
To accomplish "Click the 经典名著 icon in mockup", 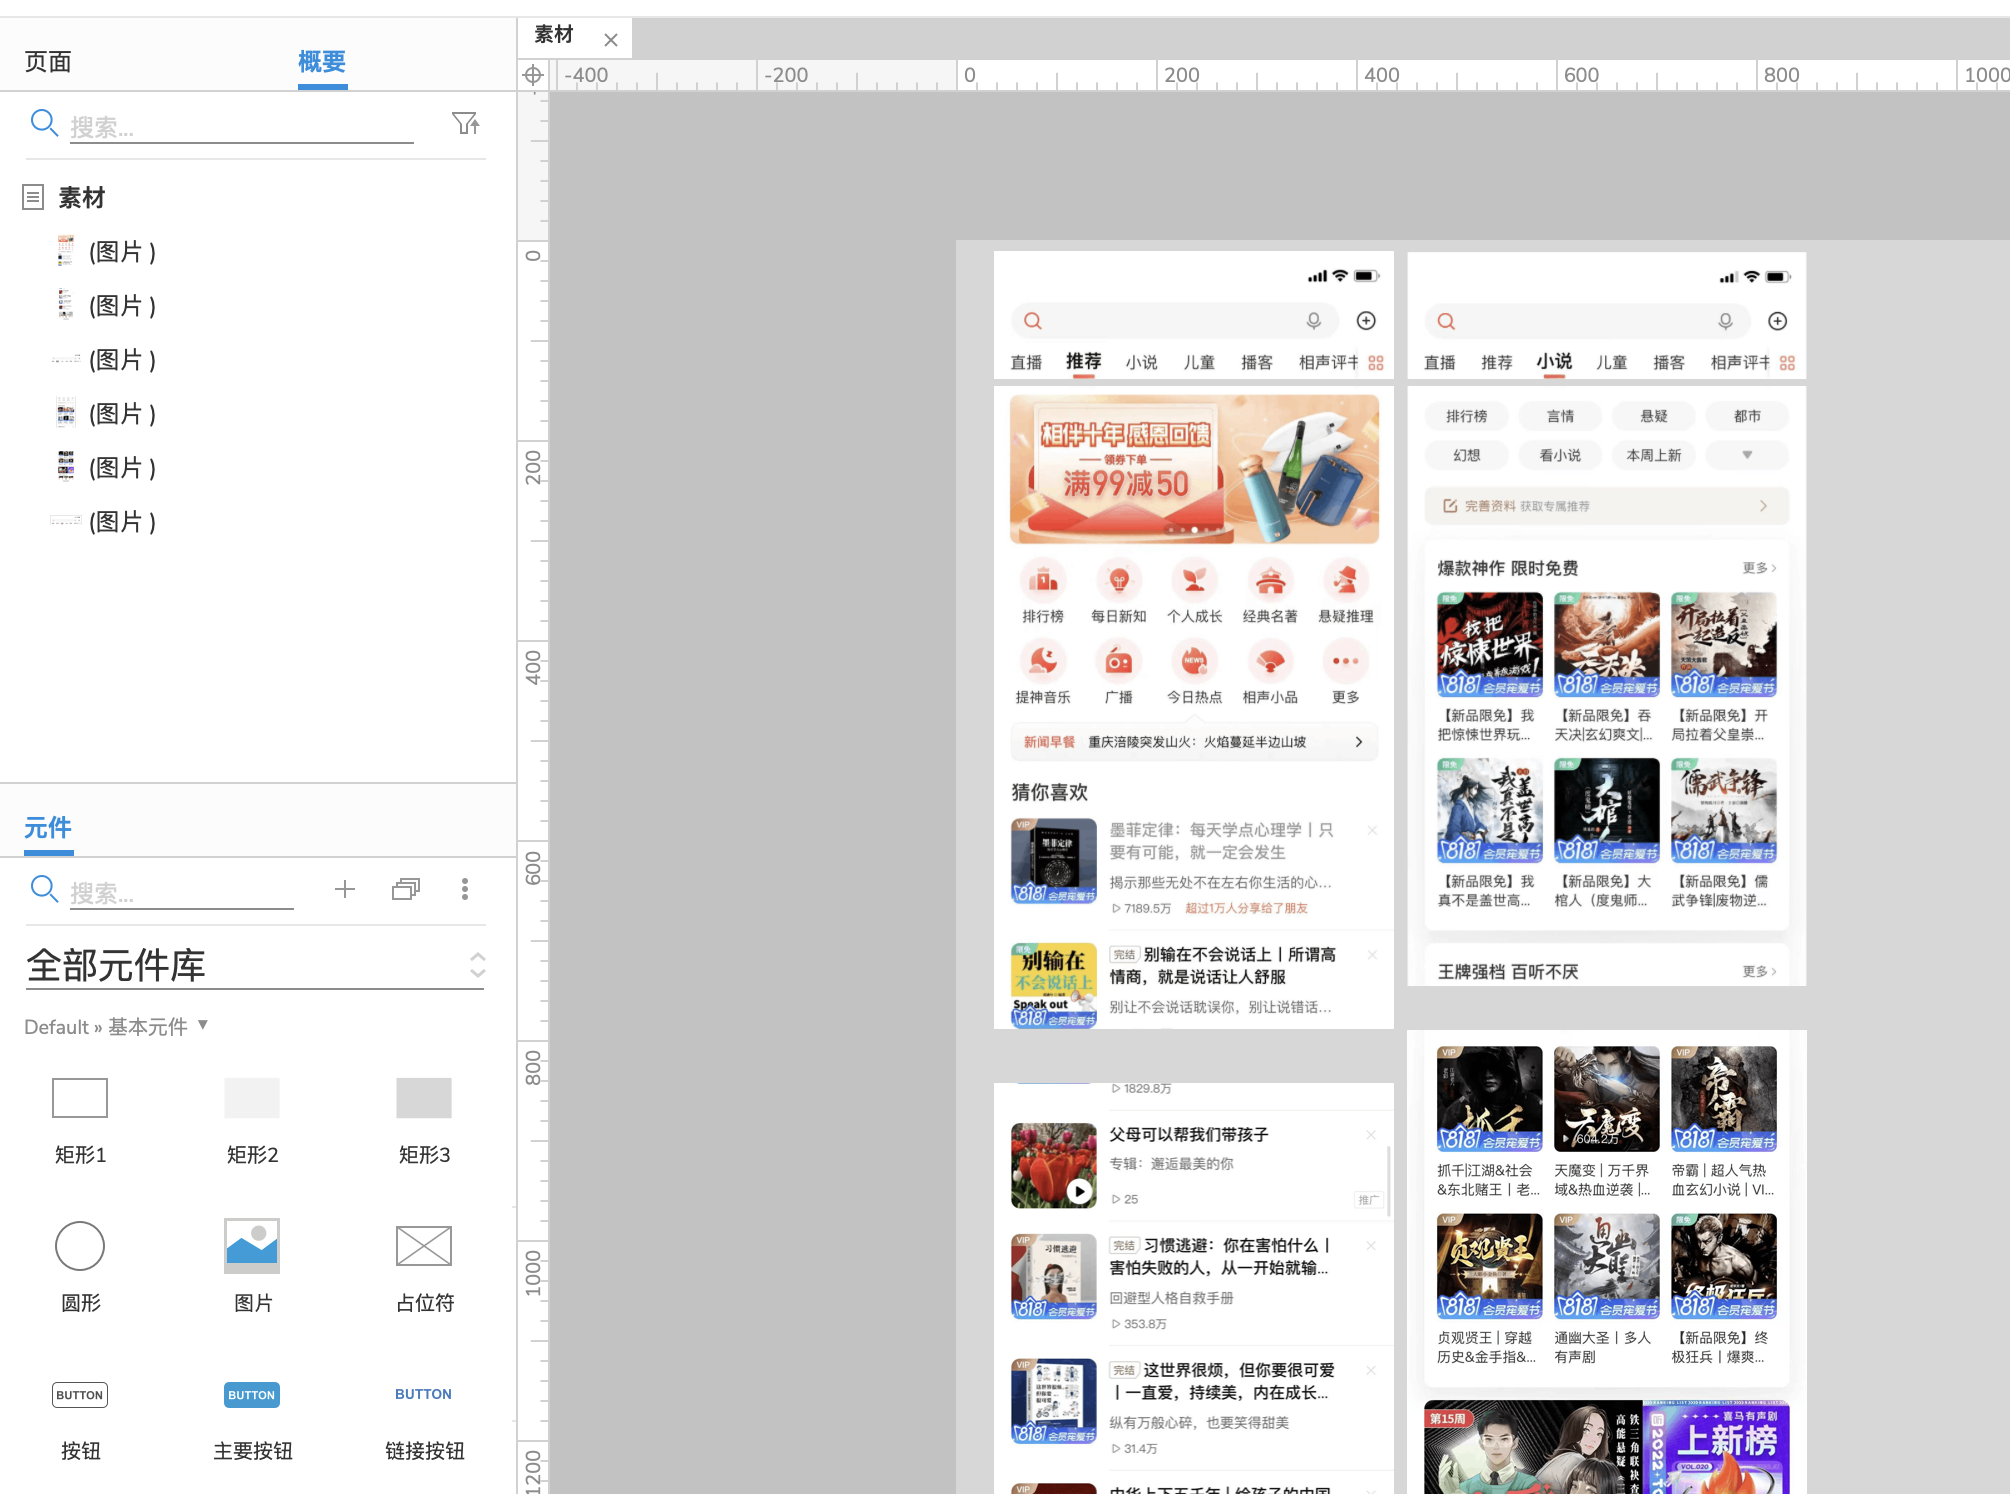I will pyautogui.click(x=1270, y=580).
